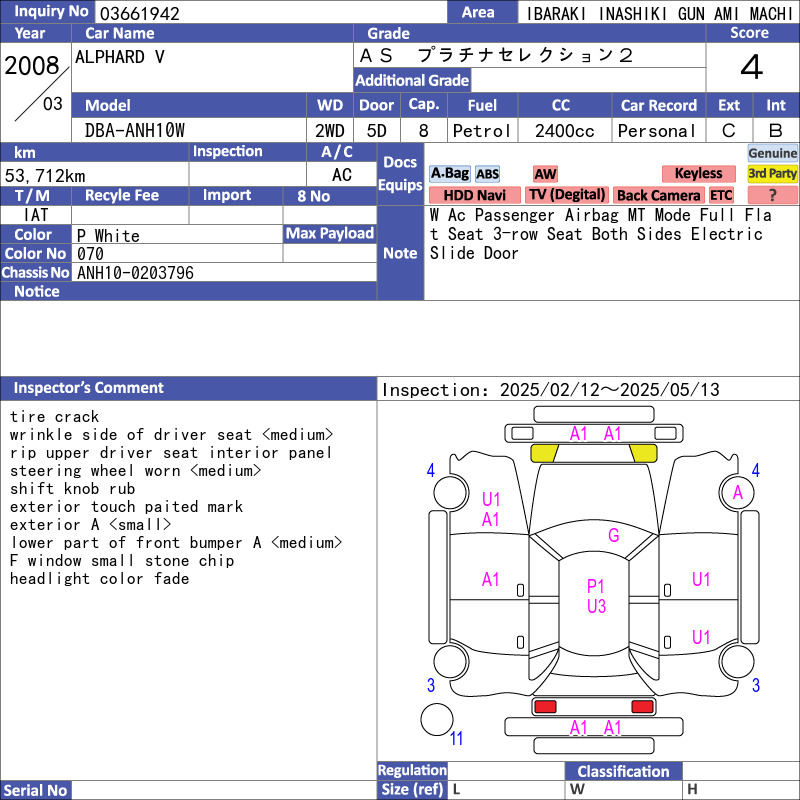800x800 pixels.
Task: Click the yellow left headlight on diagram
Action: pyautogui.click(x=543, y=453)
